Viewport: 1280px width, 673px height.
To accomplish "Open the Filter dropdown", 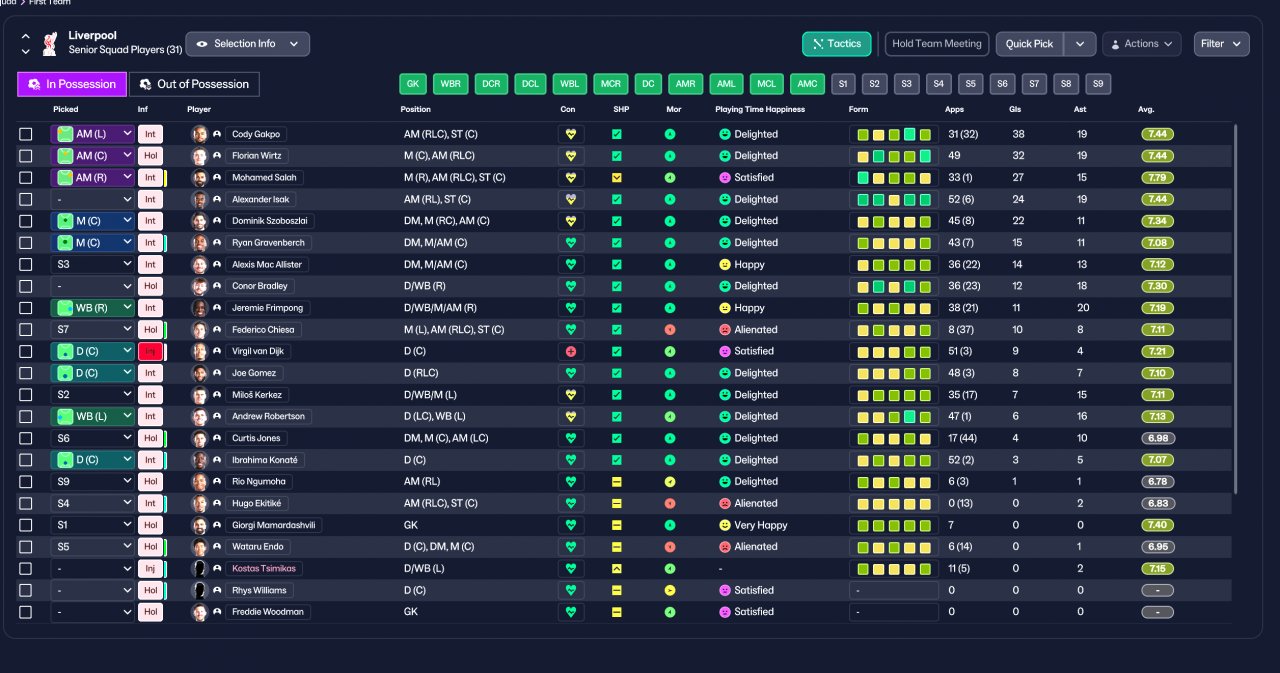I will [x=1221, y=44].
